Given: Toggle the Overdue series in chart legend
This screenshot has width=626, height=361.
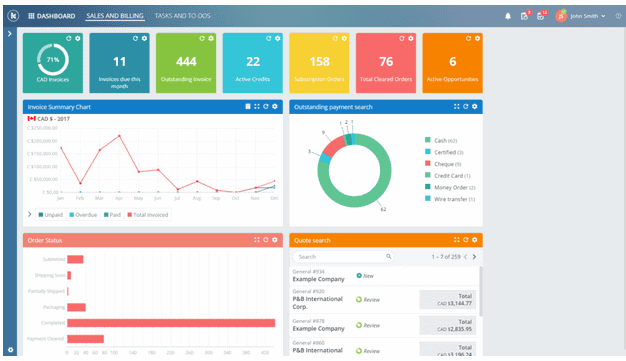Looking at the screenshot, I should 83,215.
